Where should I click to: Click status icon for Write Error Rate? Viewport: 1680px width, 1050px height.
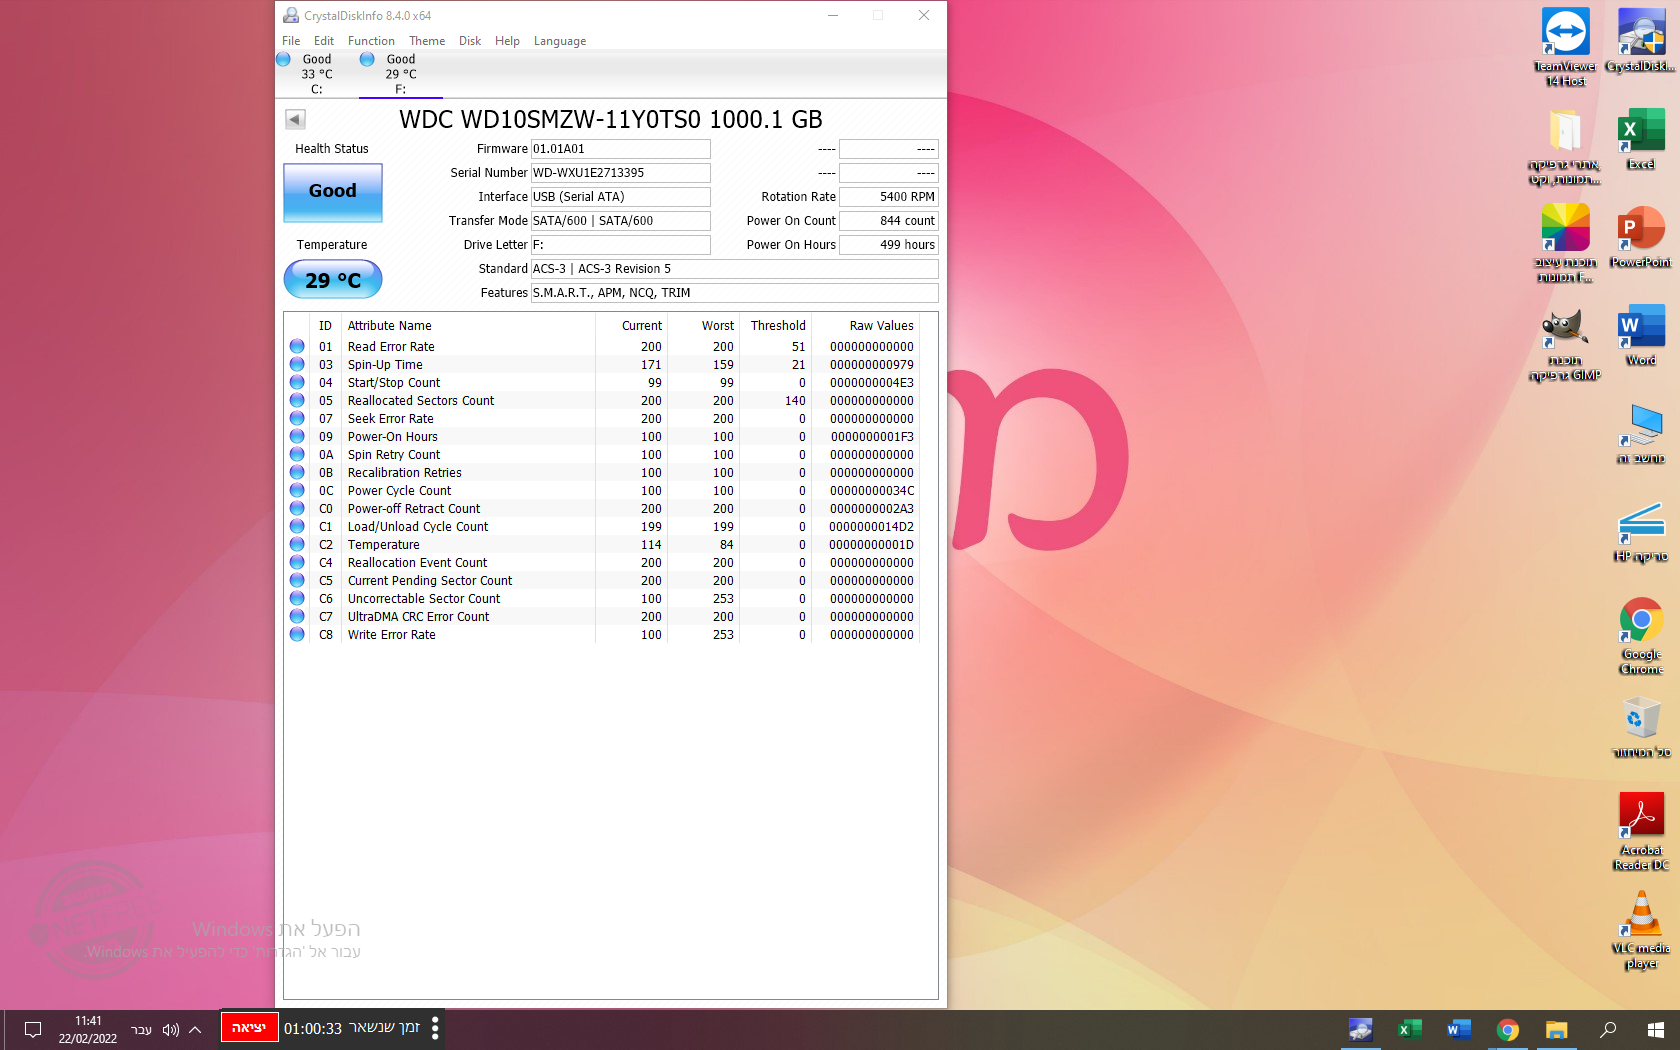click(297, 635)
